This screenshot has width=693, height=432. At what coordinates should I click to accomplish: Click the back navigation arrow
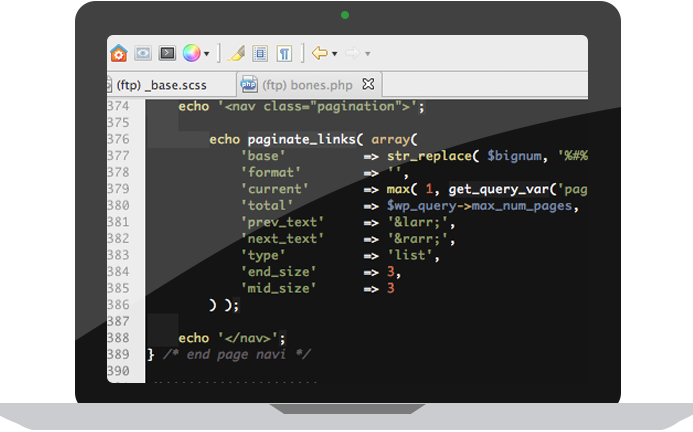320,54
